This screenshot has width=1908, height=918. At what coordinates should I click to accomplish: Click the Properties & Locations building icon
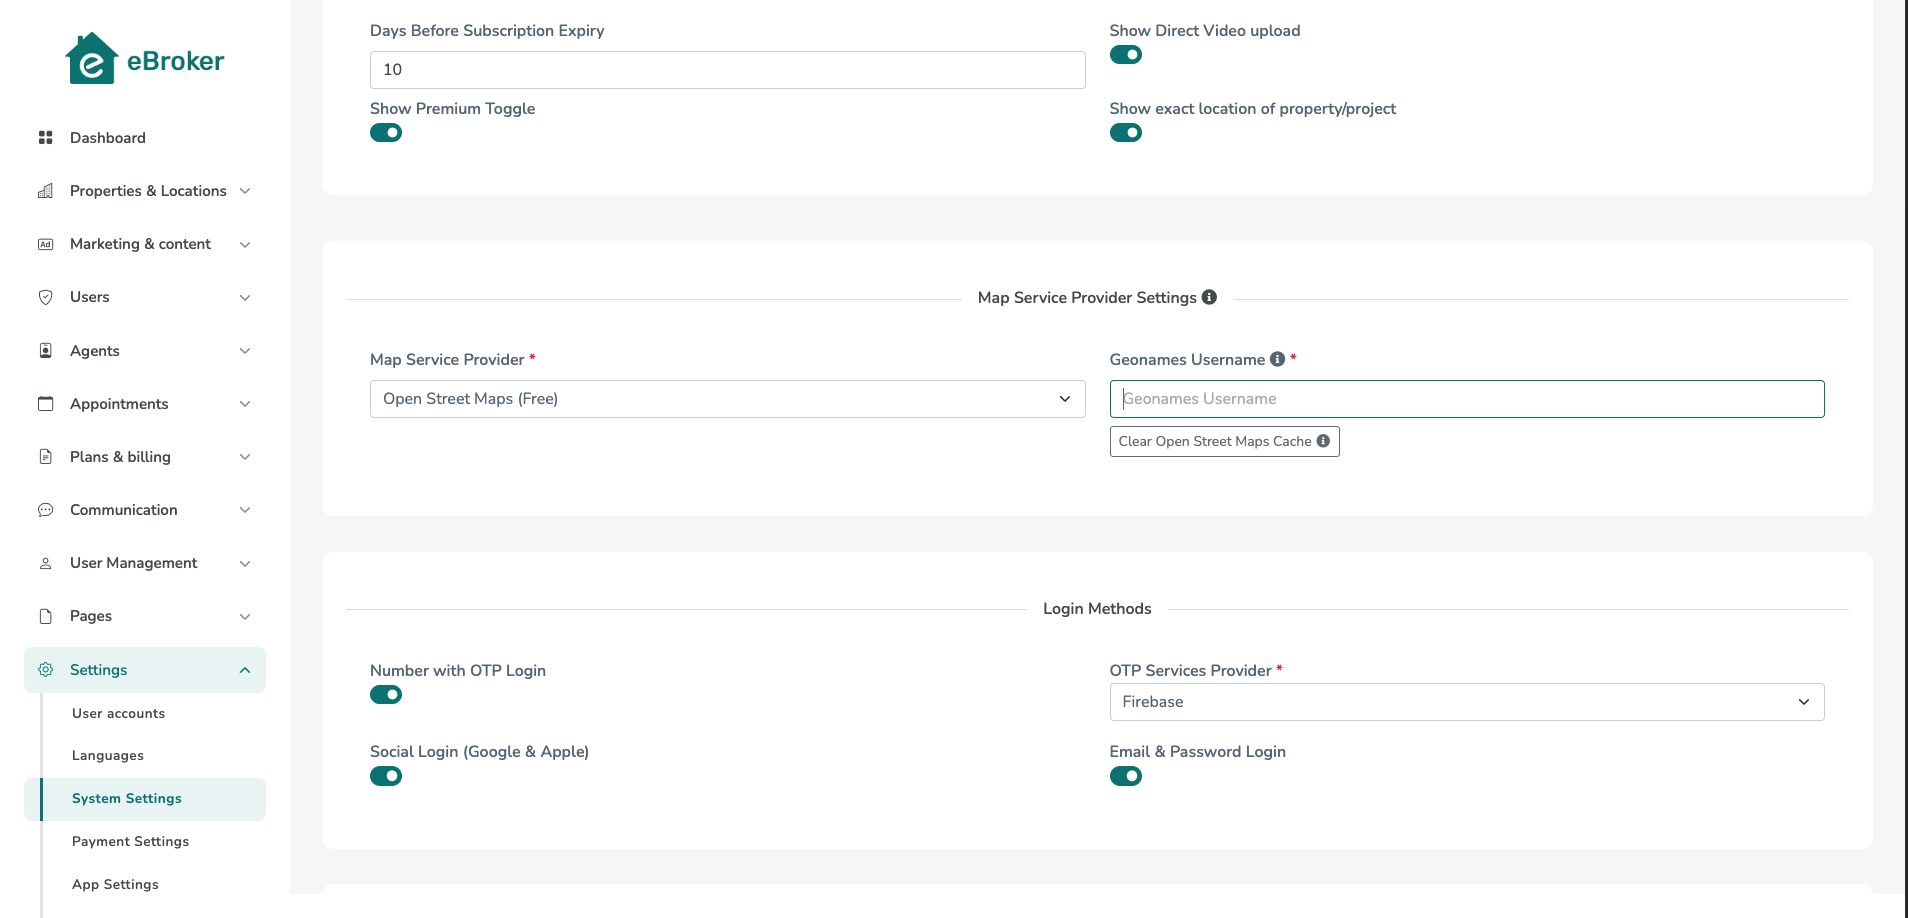click(x=45, y=191)
